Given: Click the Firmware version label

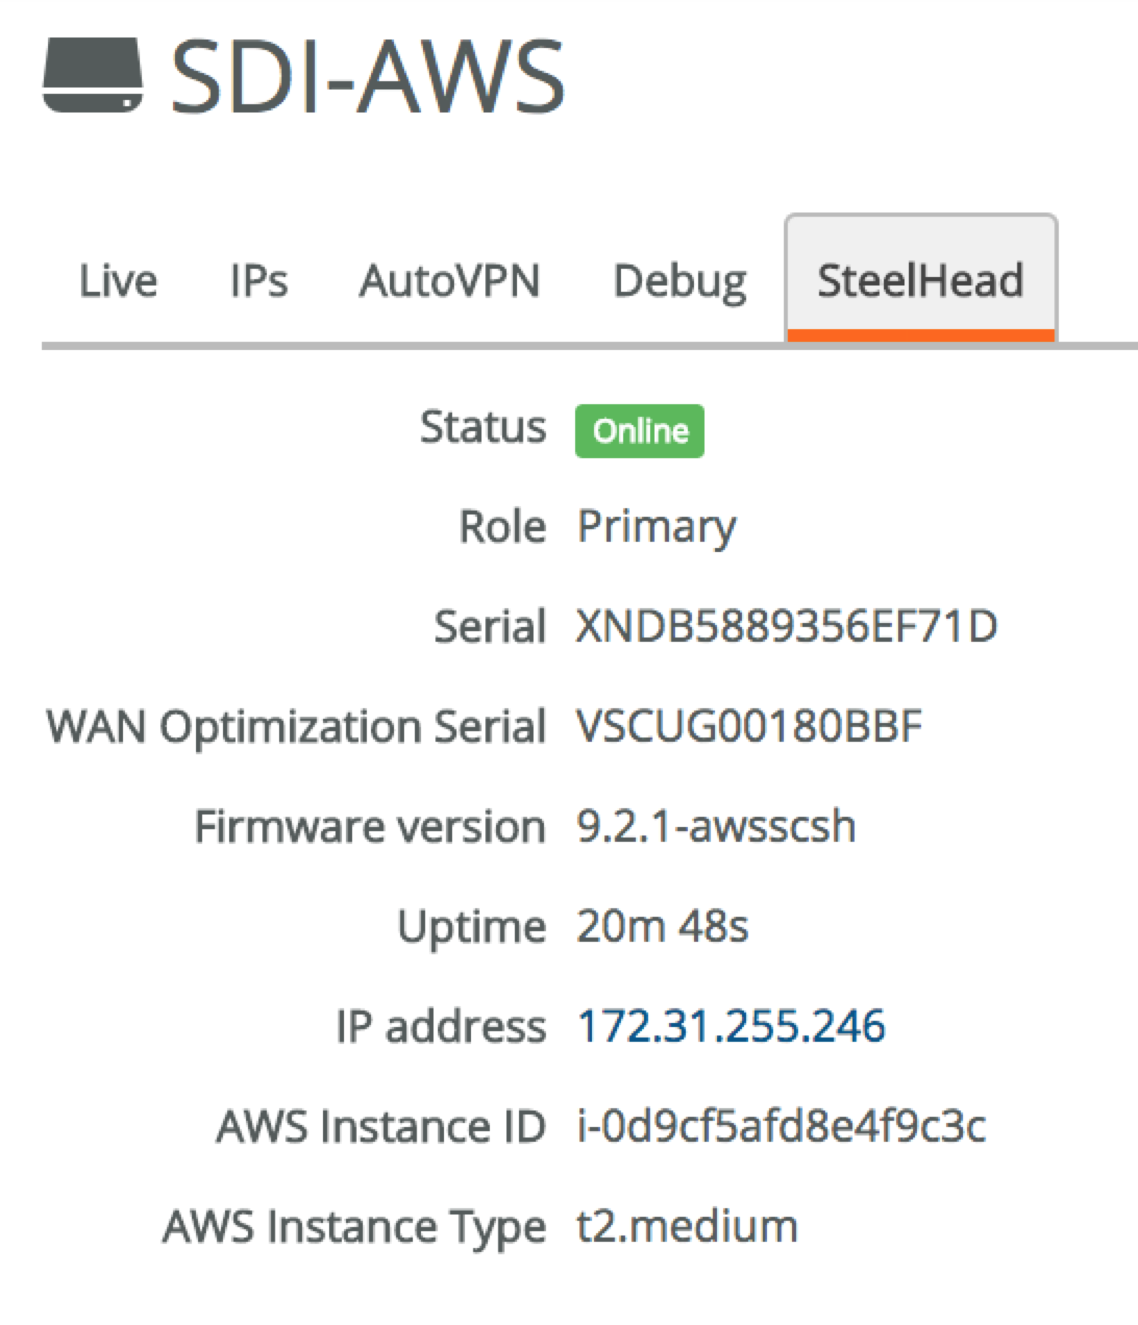Looking at the screenshot, I should (x=370, y=827).
